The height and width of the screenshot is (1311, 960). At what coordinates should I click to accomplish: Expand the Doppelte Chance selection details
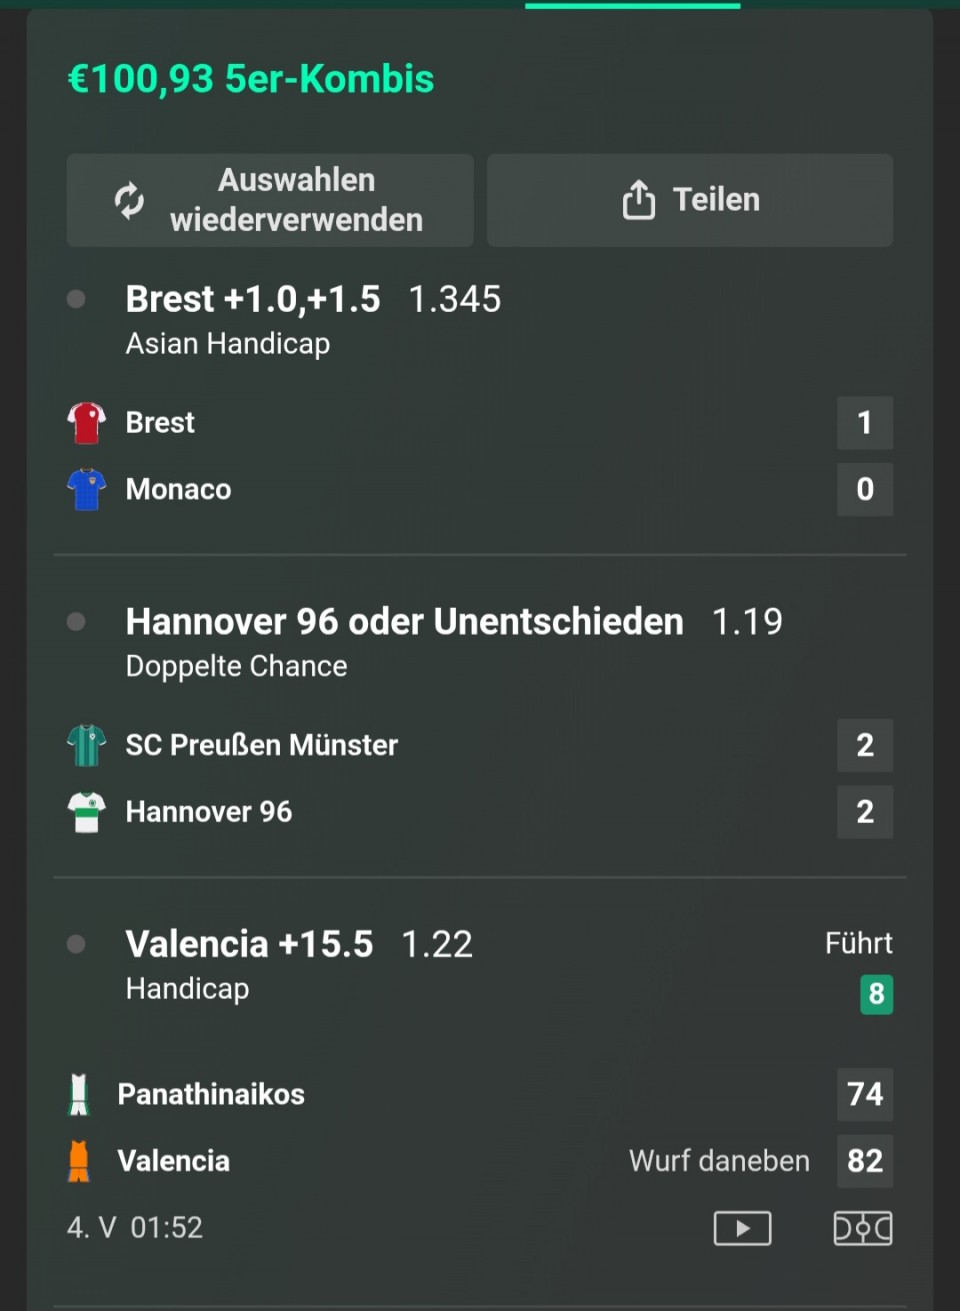(x=236, y=666)
